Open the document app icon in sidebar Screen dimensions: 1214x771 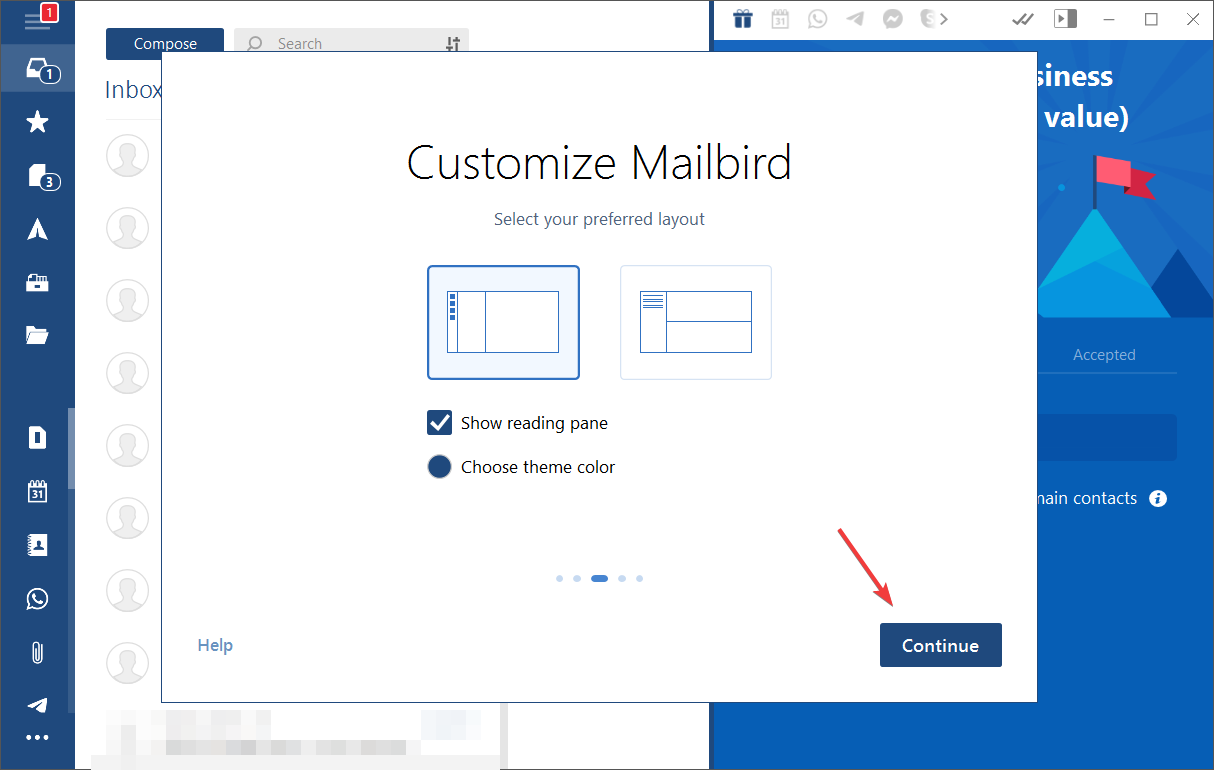pyautogui.click(x=37, y=437)
